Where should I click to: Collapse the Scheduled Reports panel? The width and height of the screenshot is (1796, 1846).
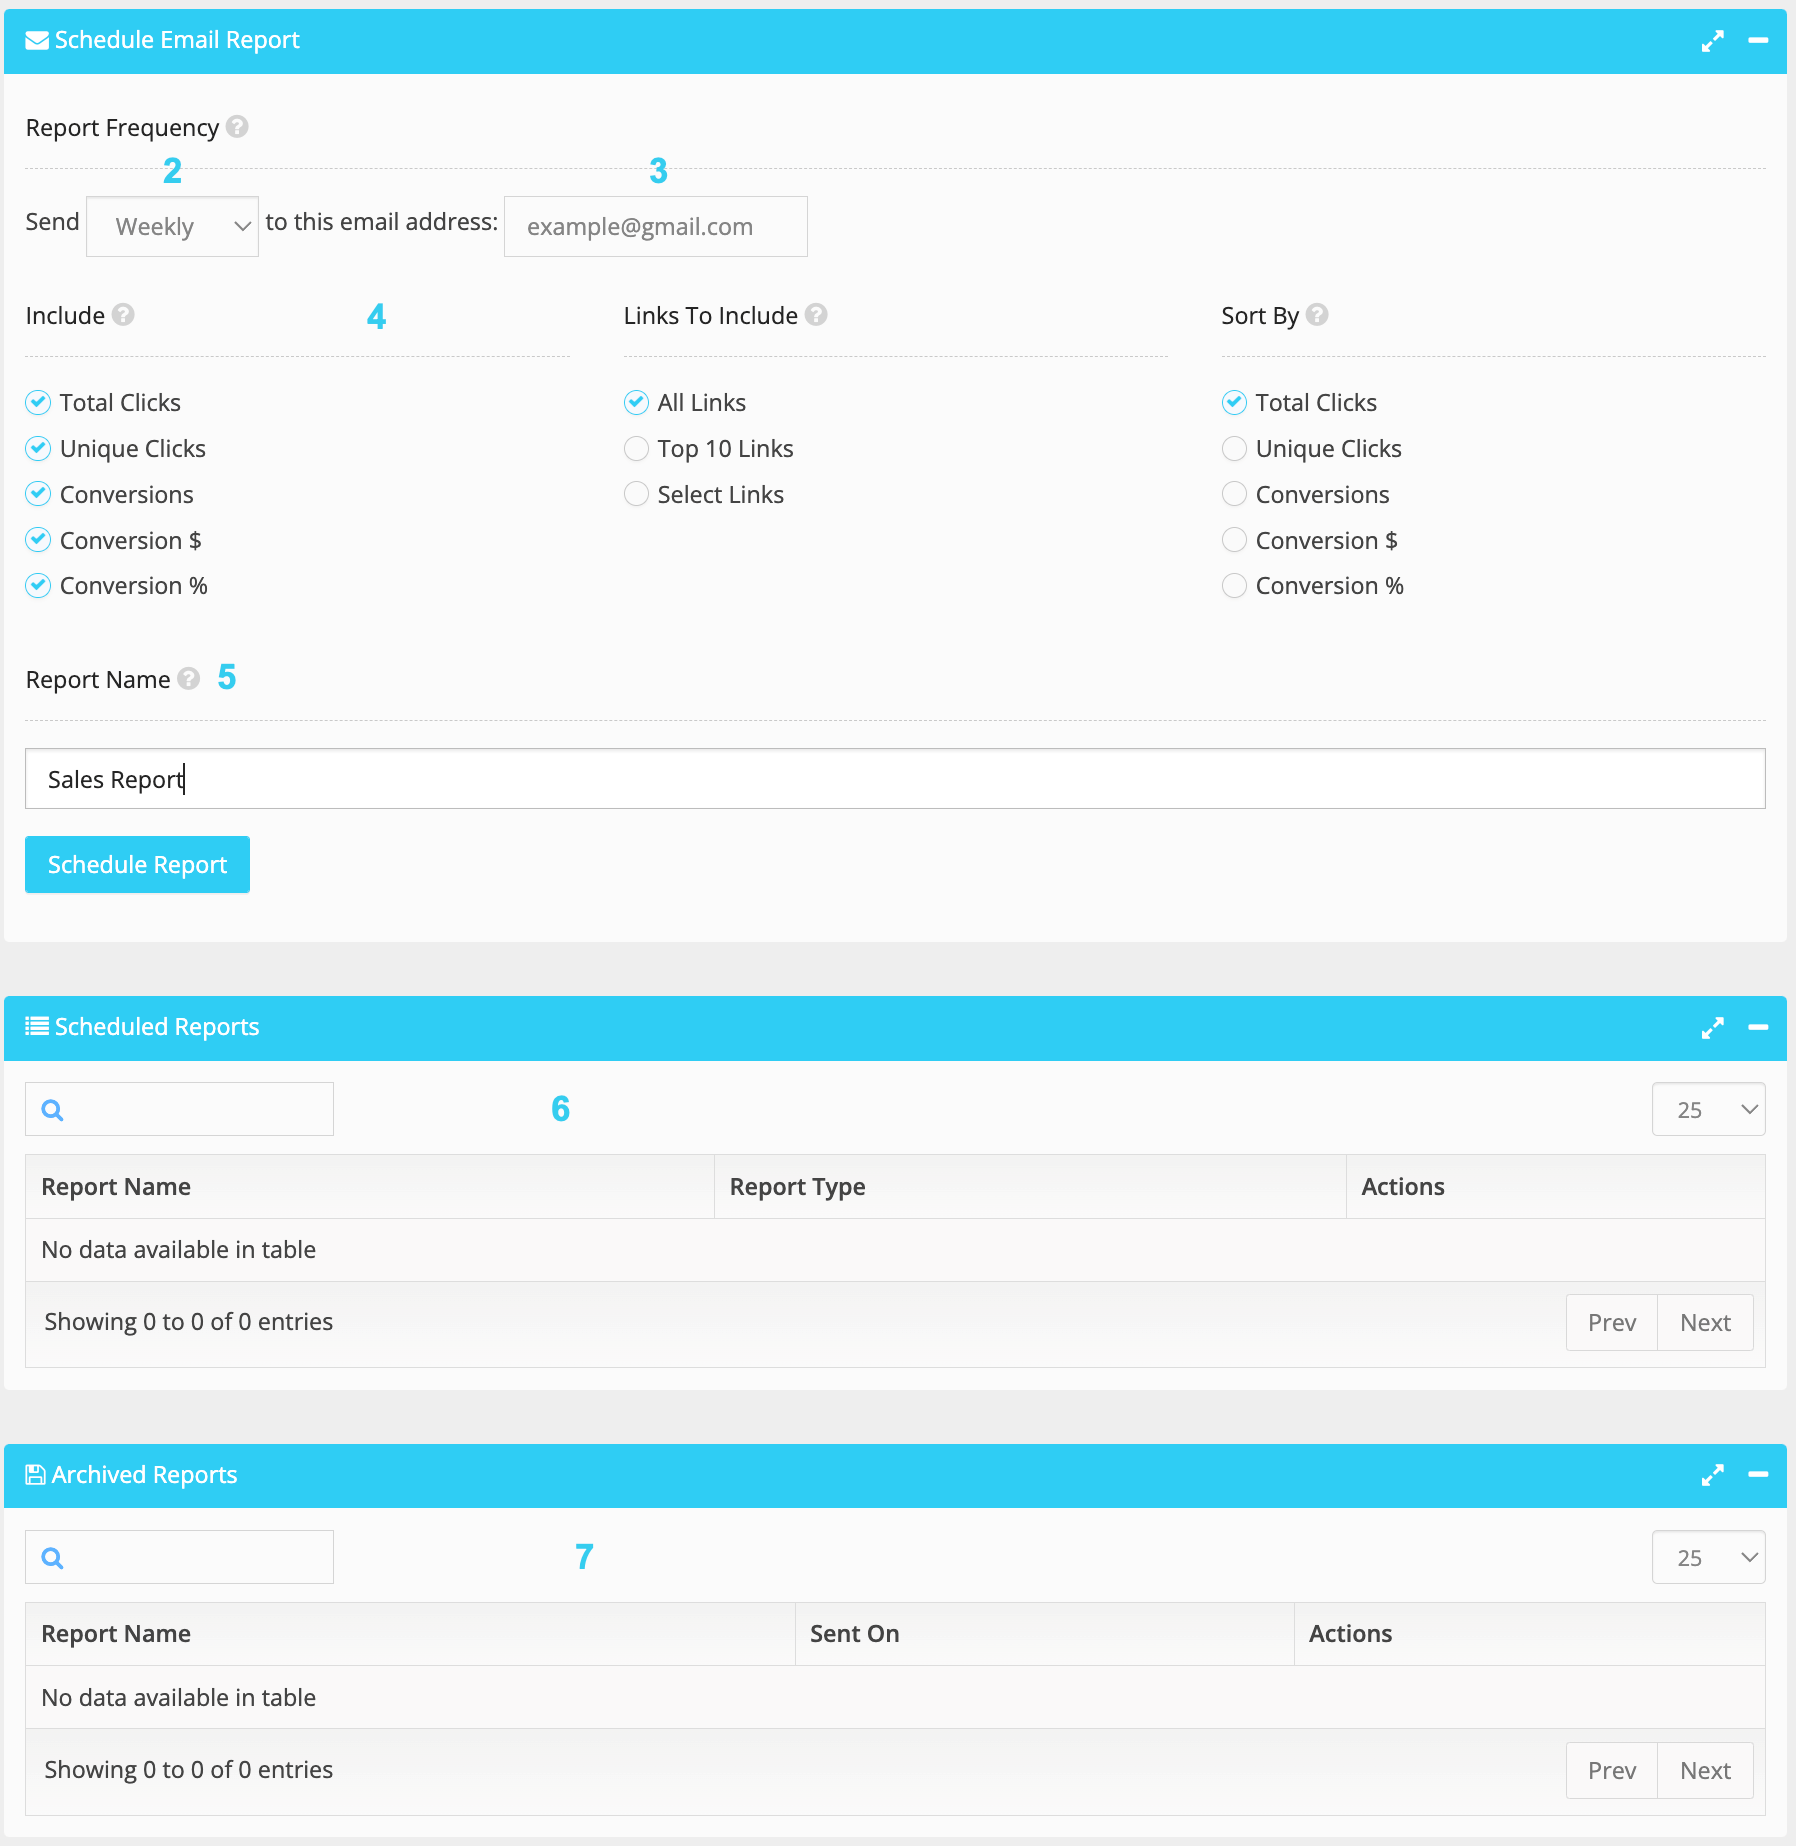(1758, 1028)
